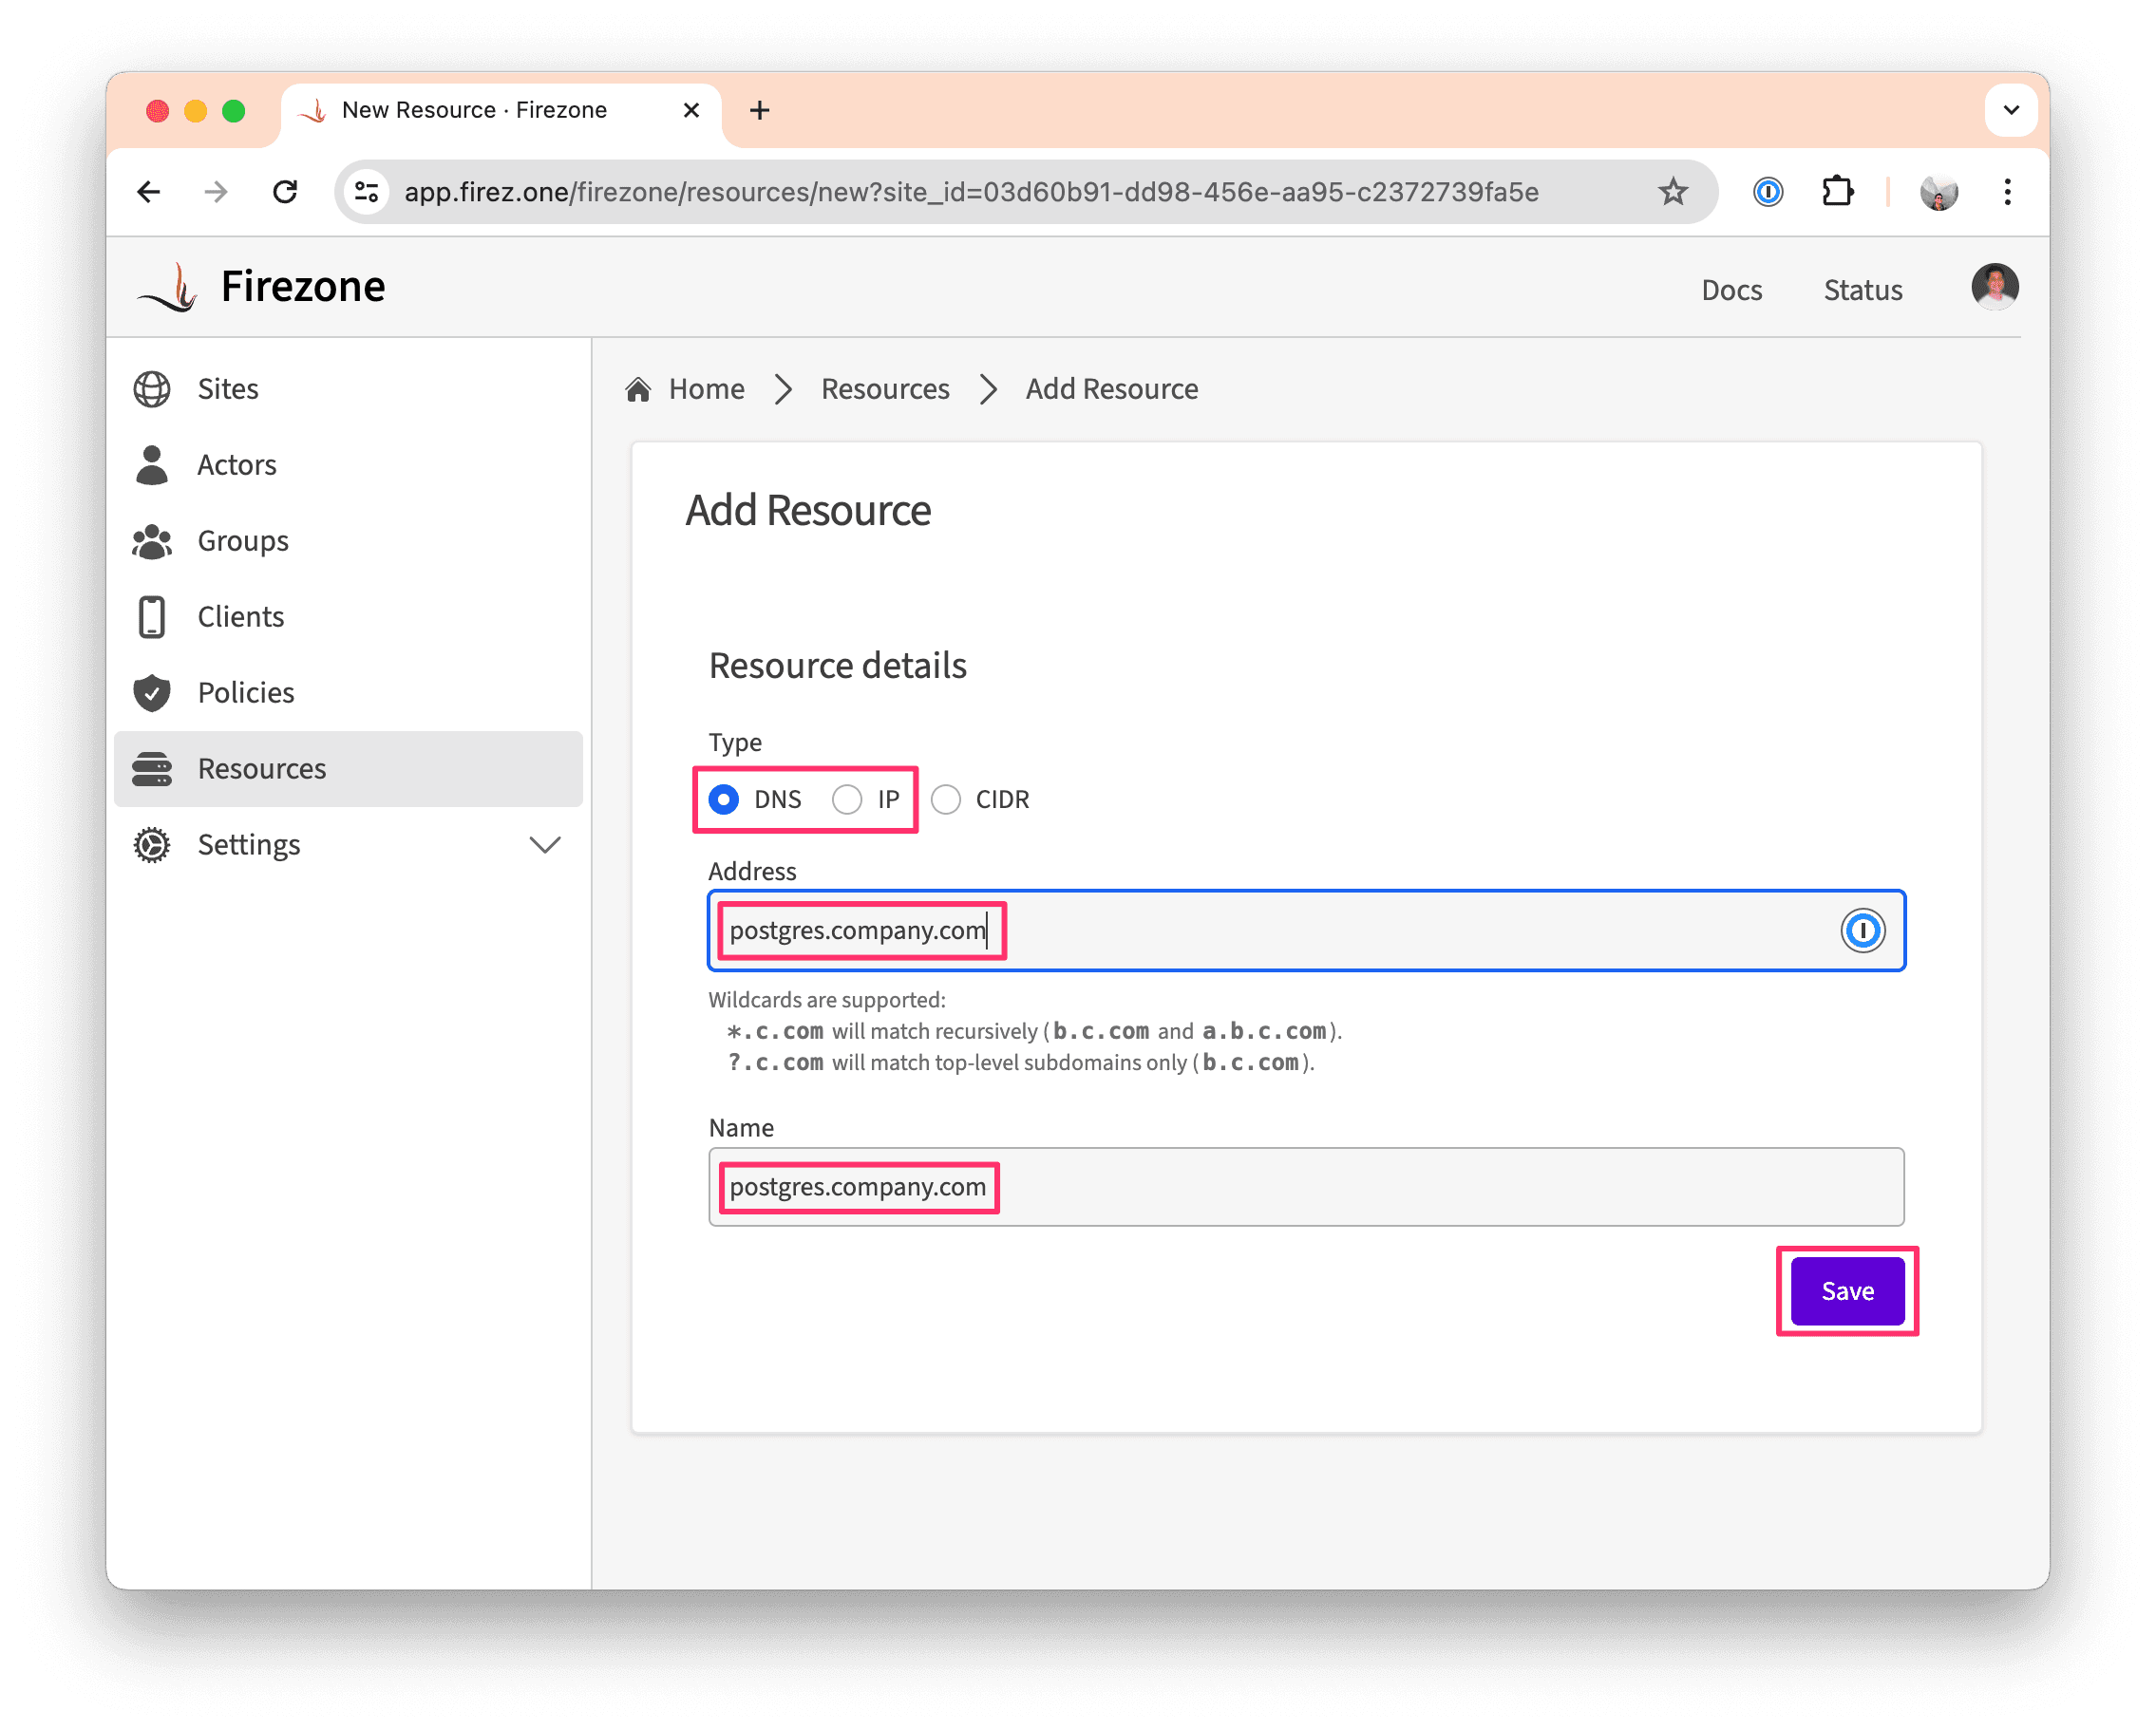2156x1730 pixels.
Task: Open the Docs menu item
Action: point(1730,288)
